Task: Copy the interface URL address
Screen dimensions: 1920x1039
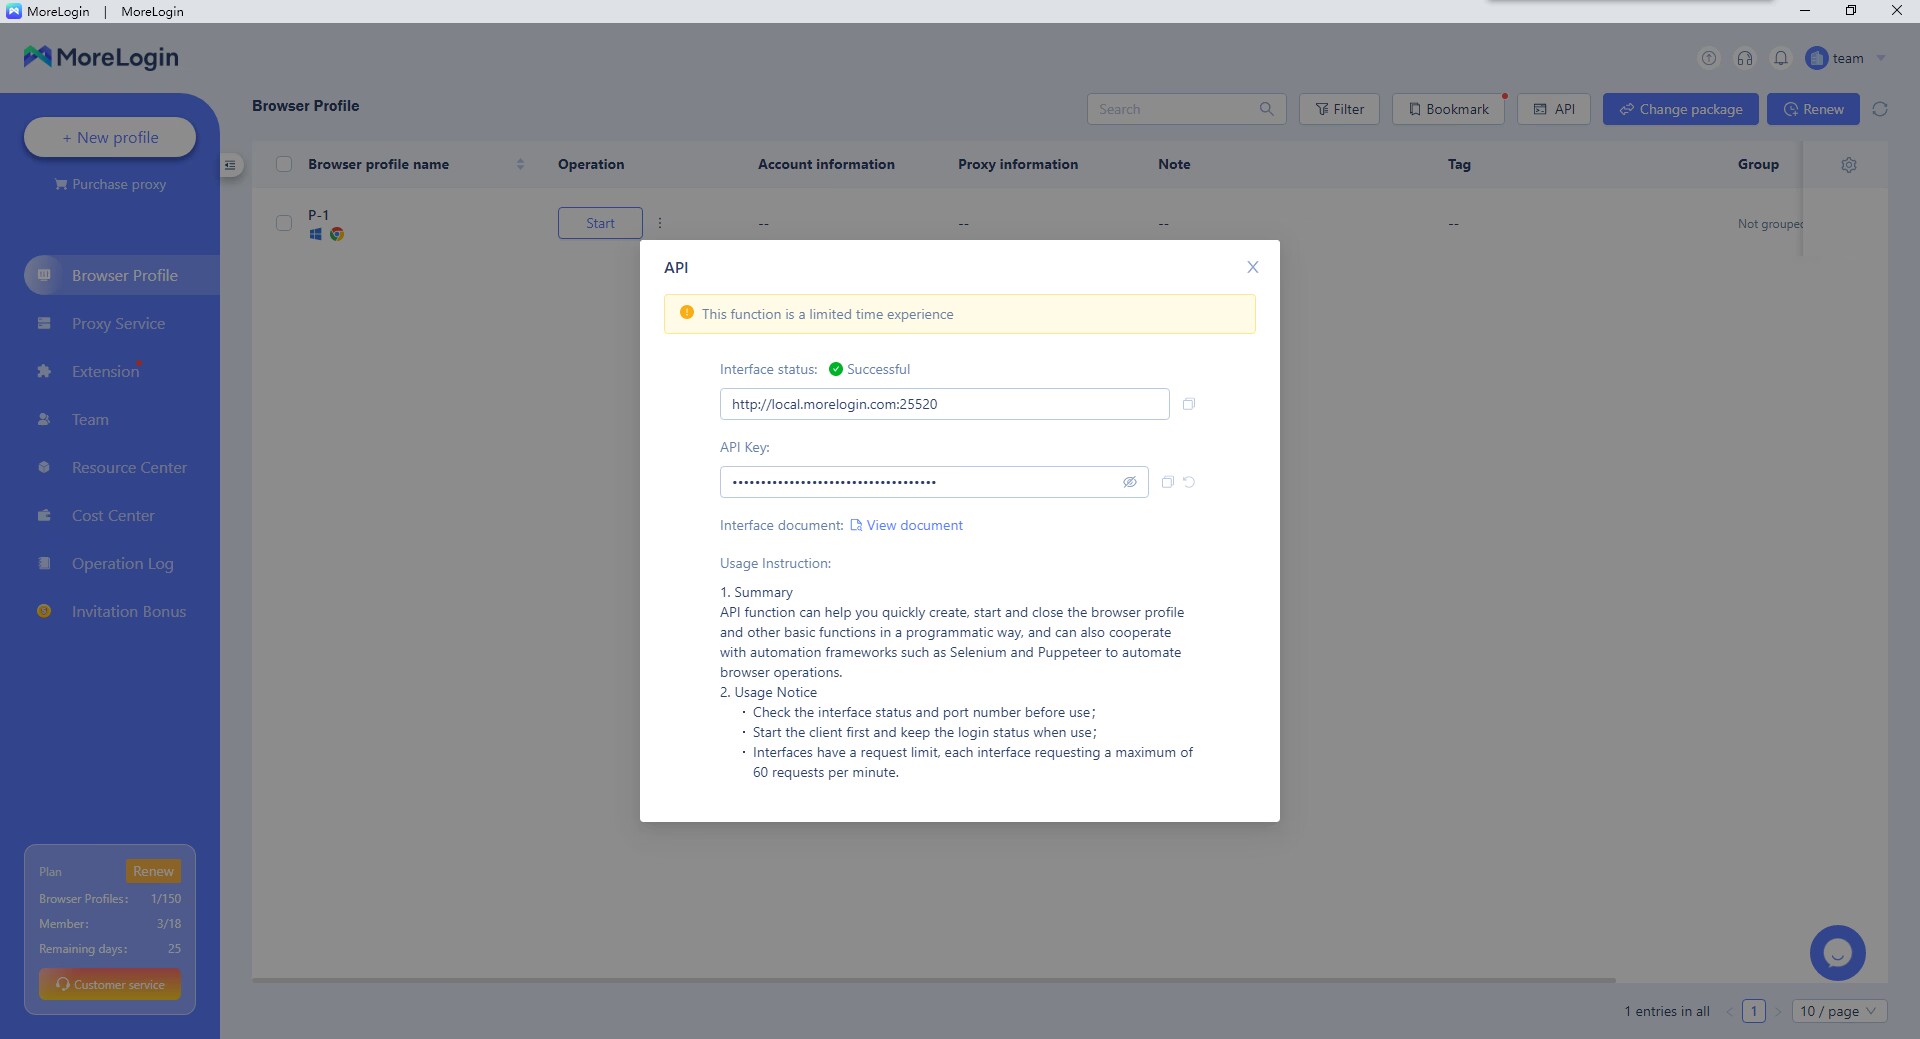Action: tap(1188, 404)
